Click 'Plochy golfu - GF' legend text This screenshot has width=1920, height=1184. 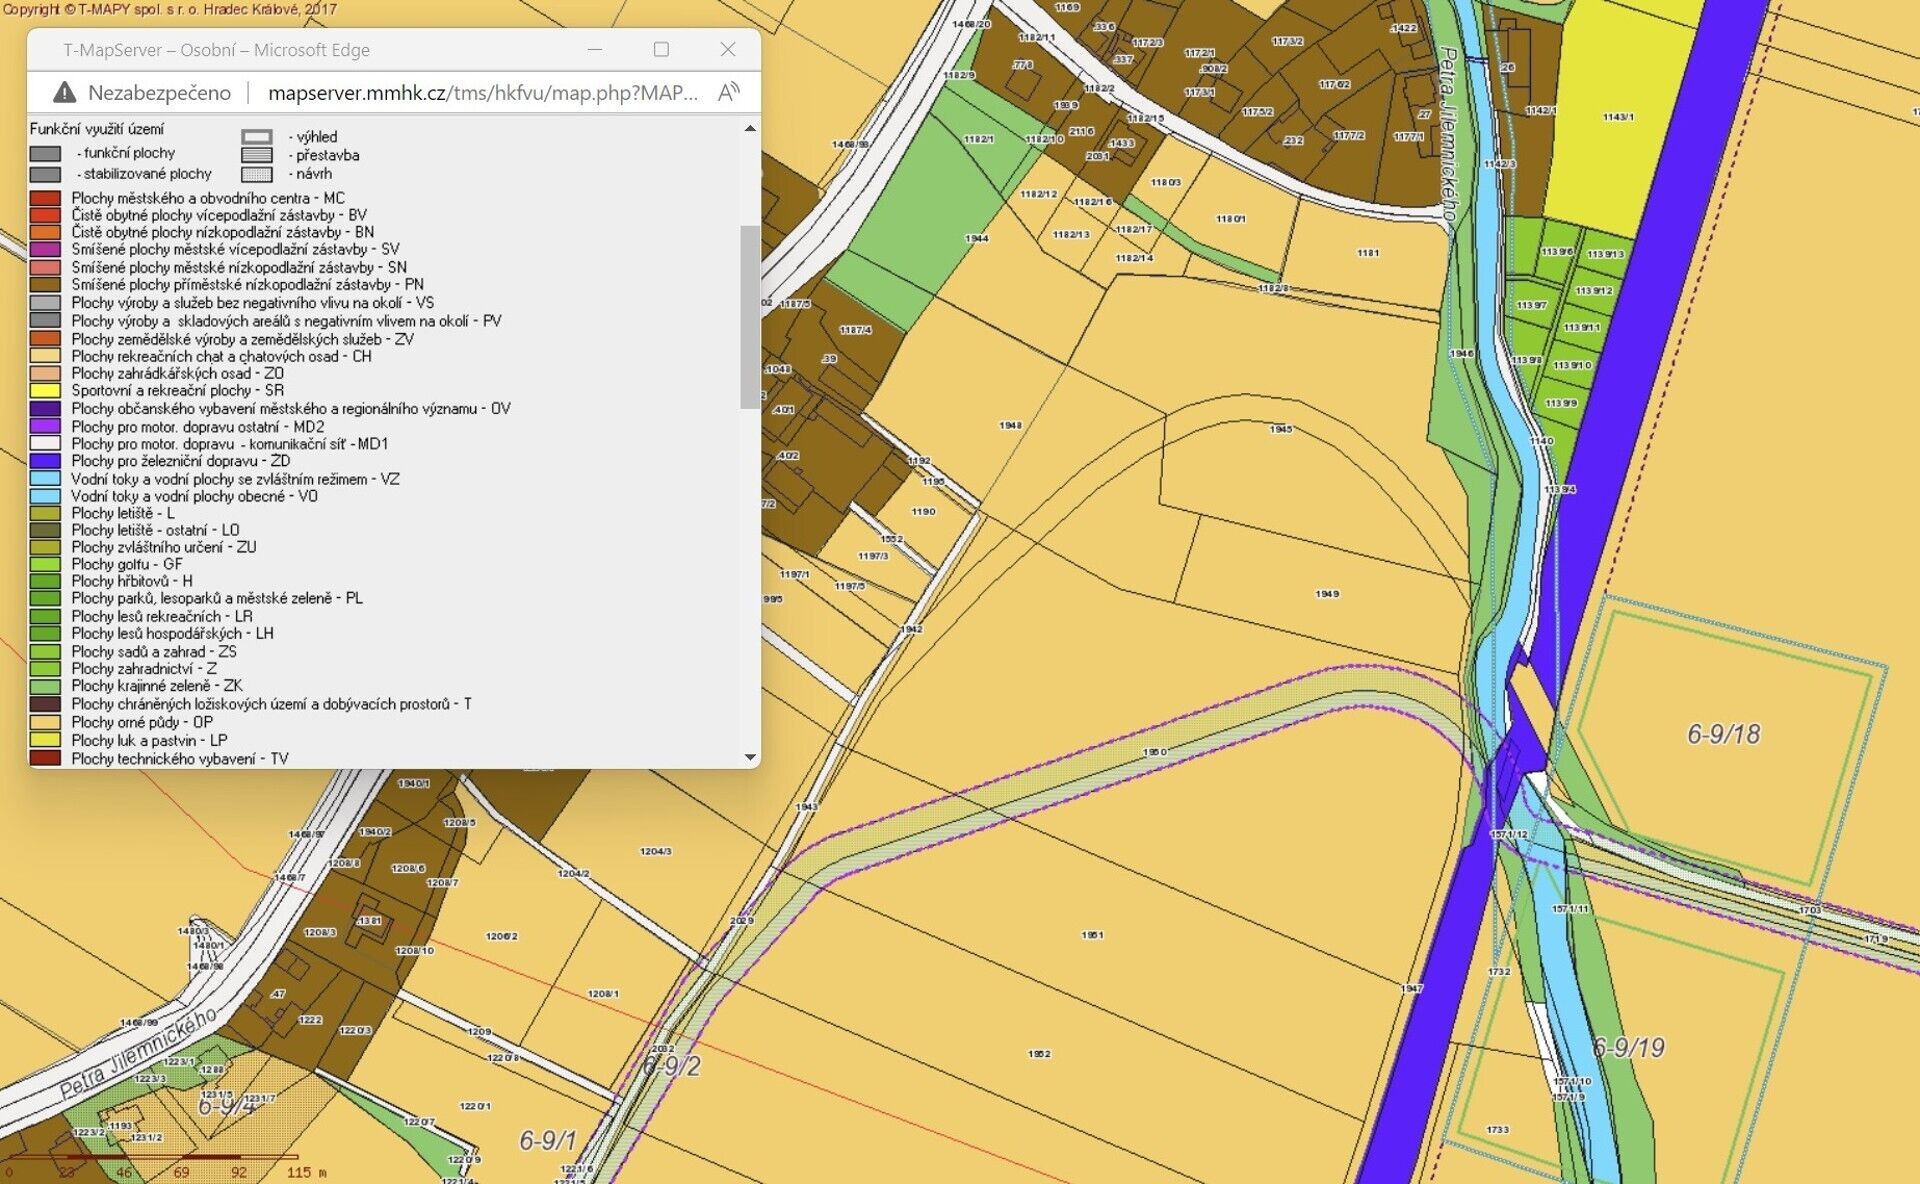tap(127, 564)
